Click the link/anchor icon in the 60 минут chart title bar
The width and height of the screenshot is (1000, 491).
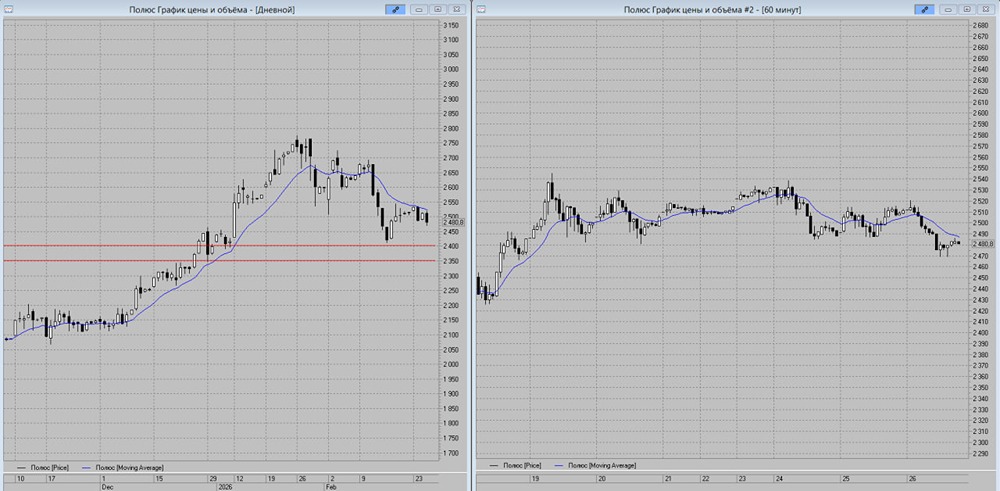click(x=923, y=9)
